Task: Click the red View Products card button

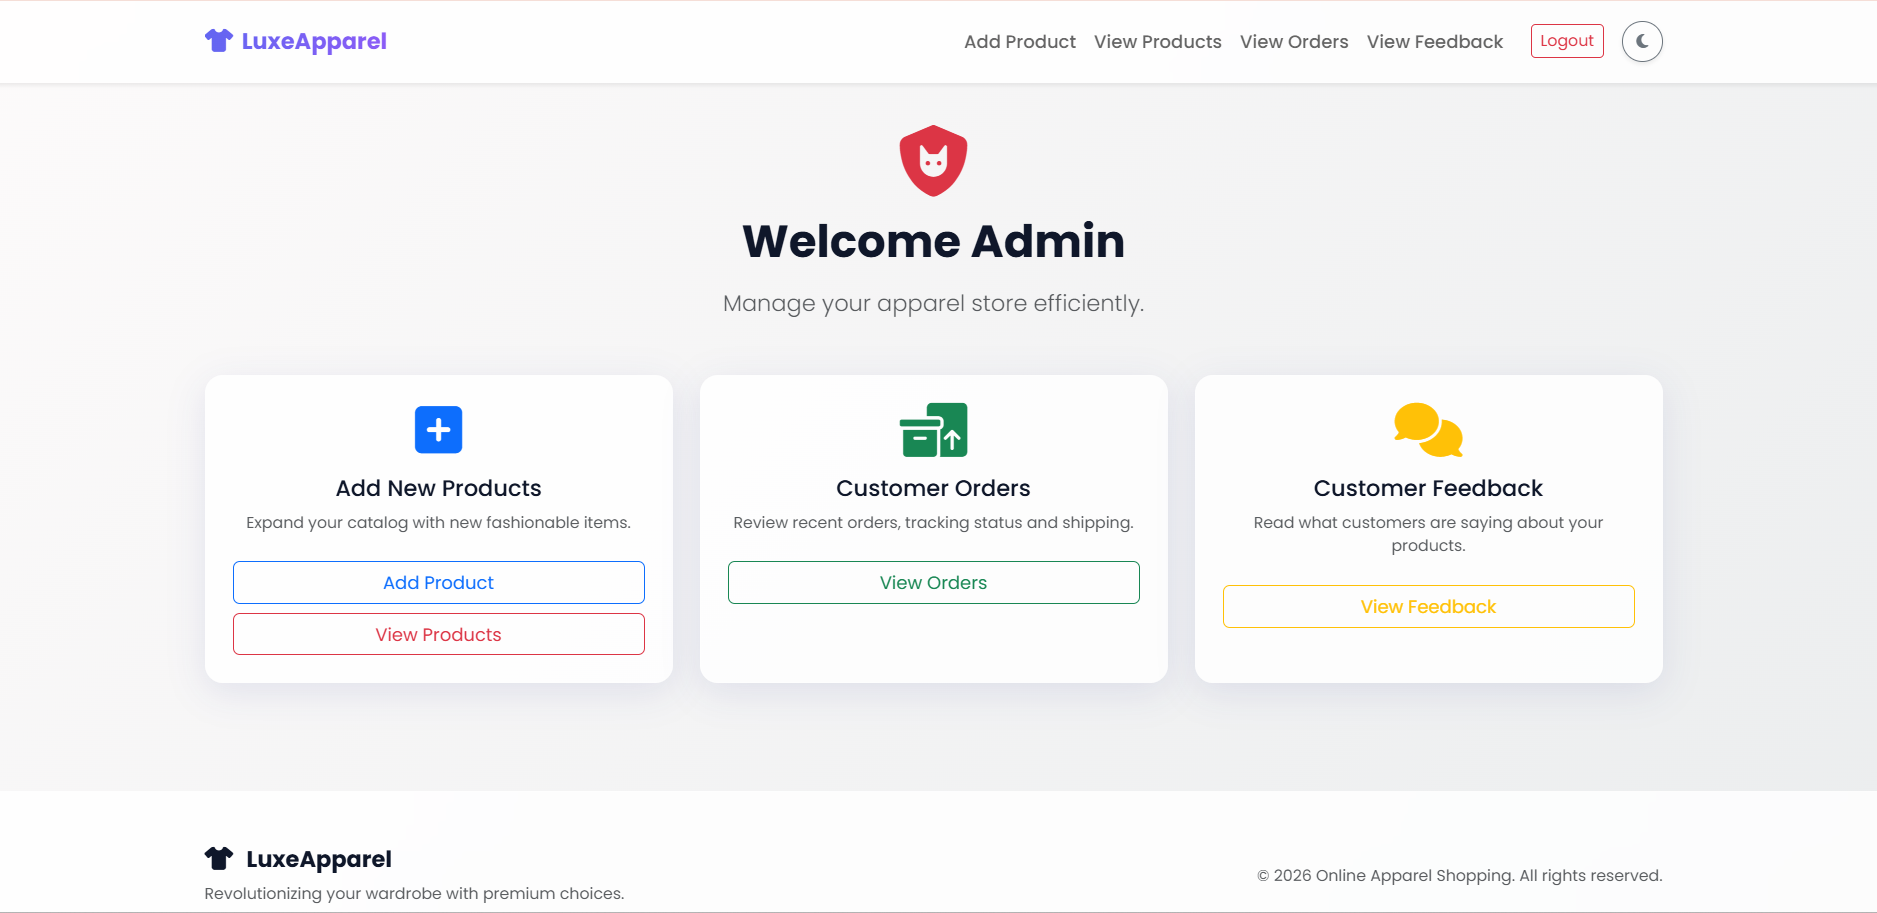Action: pos(439,634)
